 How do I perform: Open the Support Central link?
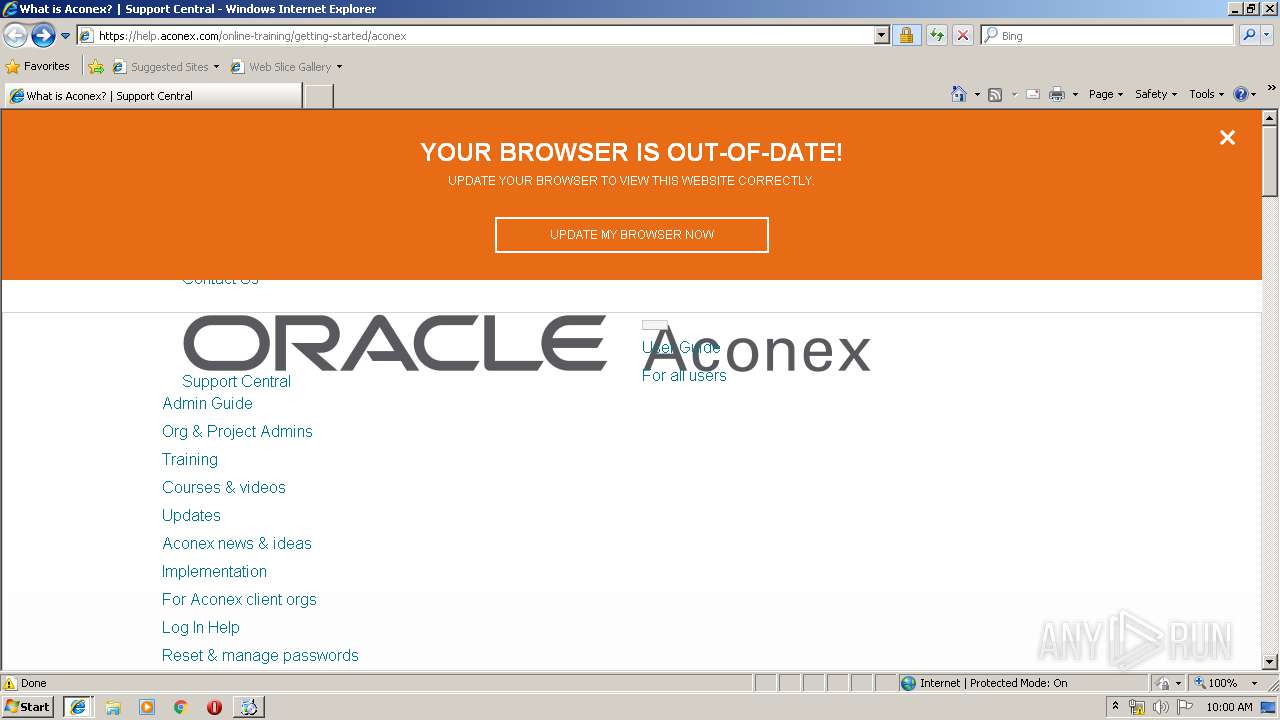(236, 381)
